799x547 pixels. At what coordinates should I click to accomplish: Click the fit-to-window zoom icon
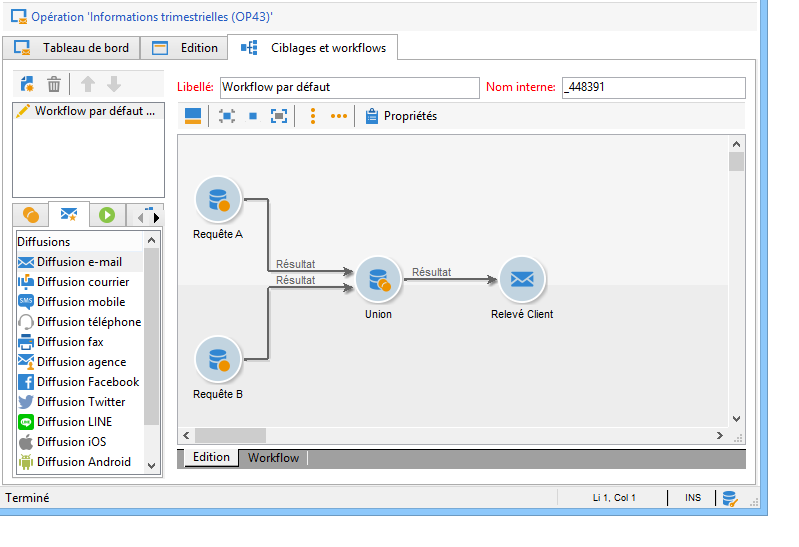click(279, 116)
